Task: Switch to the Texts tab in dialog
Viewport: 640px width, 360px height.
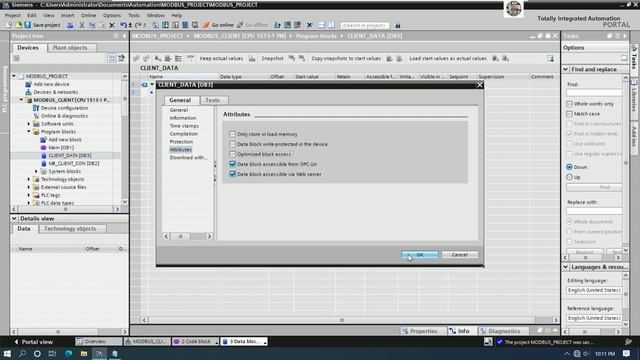Action: click(x=212, y=100)
